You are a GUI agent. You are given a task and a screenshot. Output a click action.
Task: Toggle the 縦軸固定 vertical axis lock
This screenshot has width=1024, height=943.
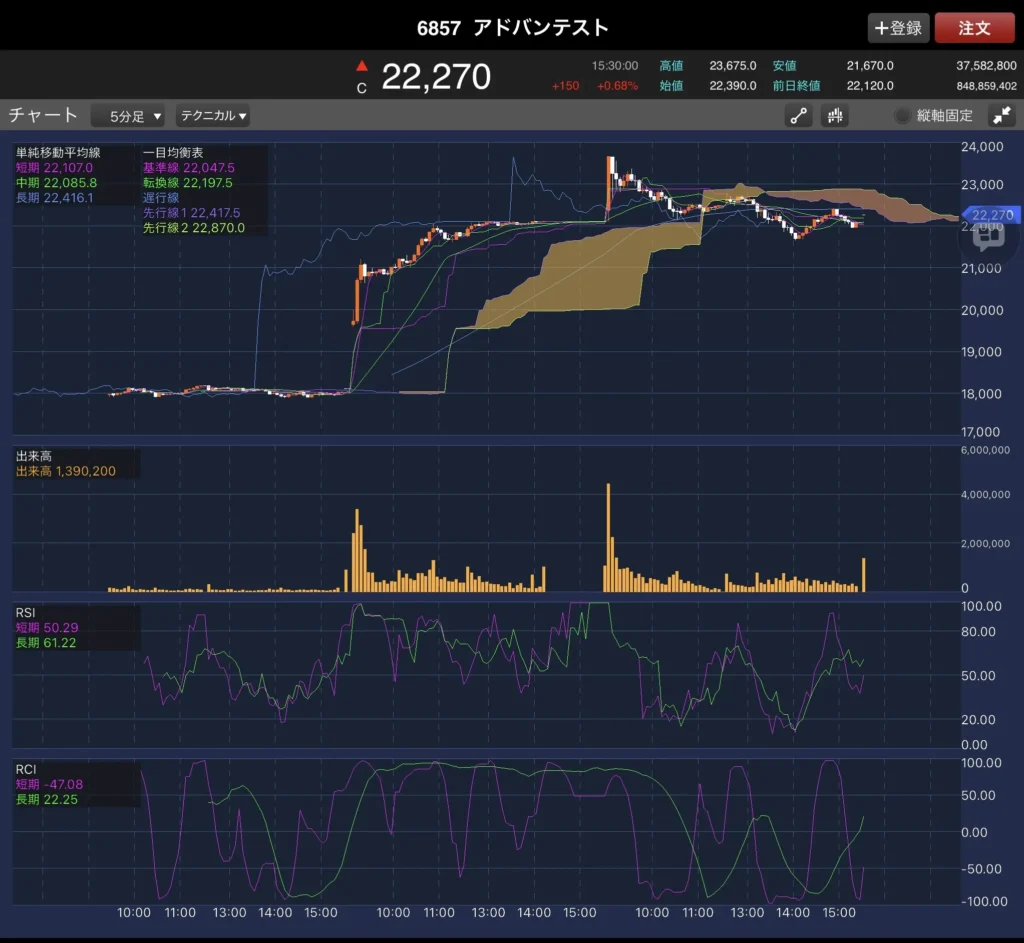click(x=934, y=116)
